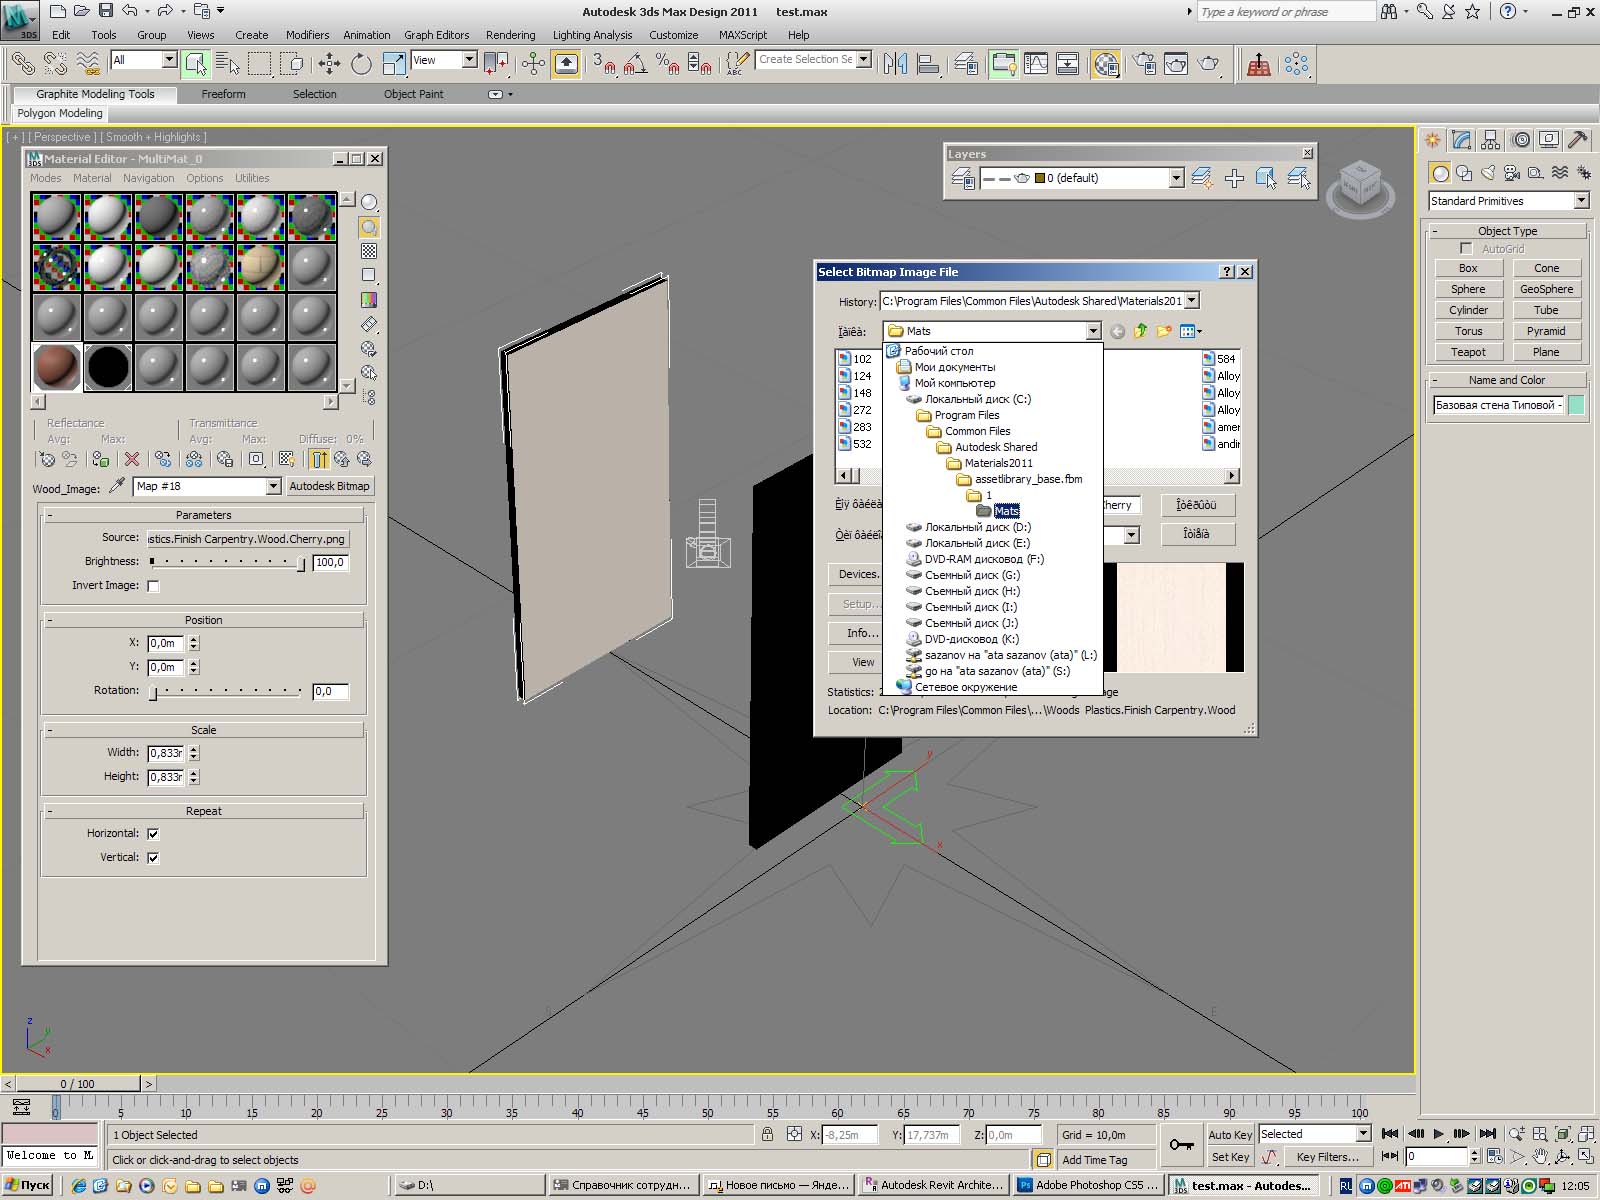Open the Utilities hammer icon
Viewport: 1600px width, 1200px height.
pos(1578,140)
